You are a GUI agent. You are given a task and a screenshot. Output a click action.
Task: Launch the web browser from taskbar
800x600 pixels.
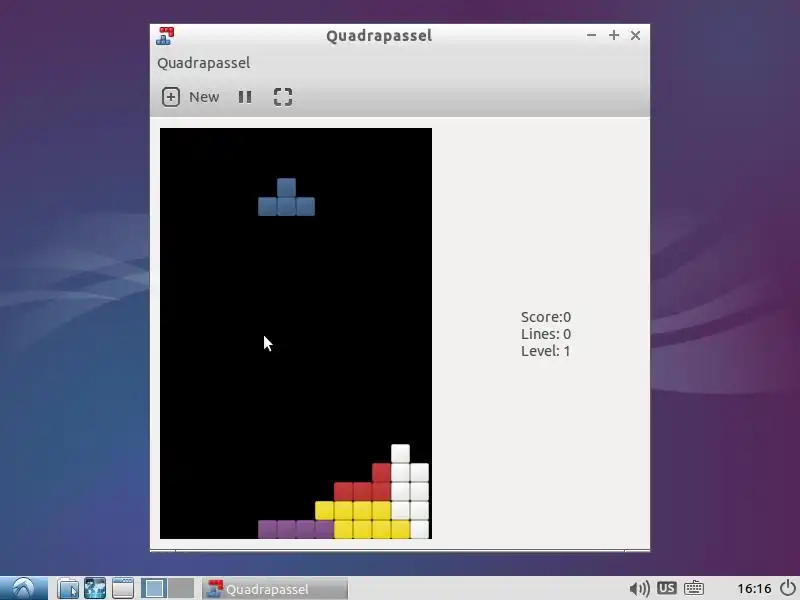pos(95,588)
